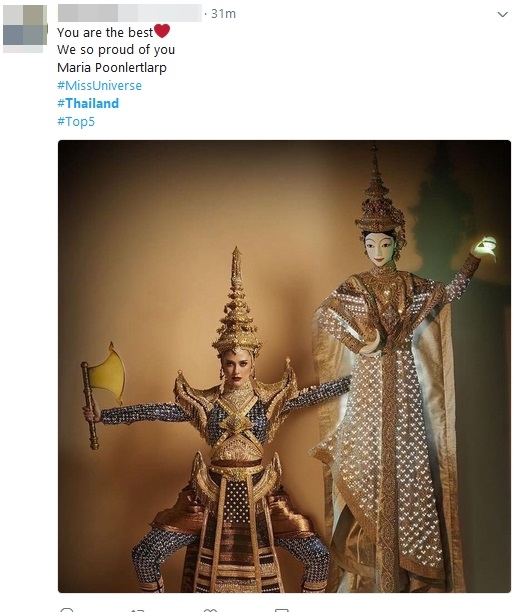Follow the #Top5 hashtag link
Viewport: 517px width, 612px height.
point(76,121)
